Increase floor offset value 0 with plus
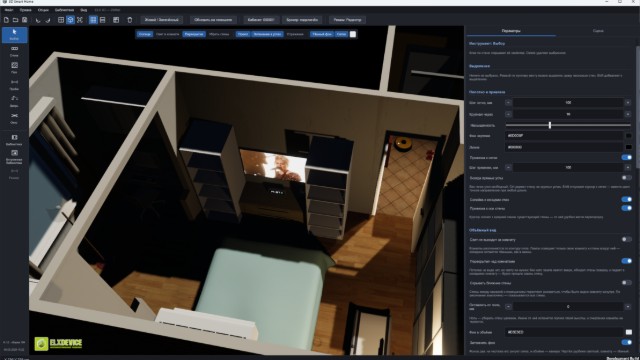 tap(628, 307)
